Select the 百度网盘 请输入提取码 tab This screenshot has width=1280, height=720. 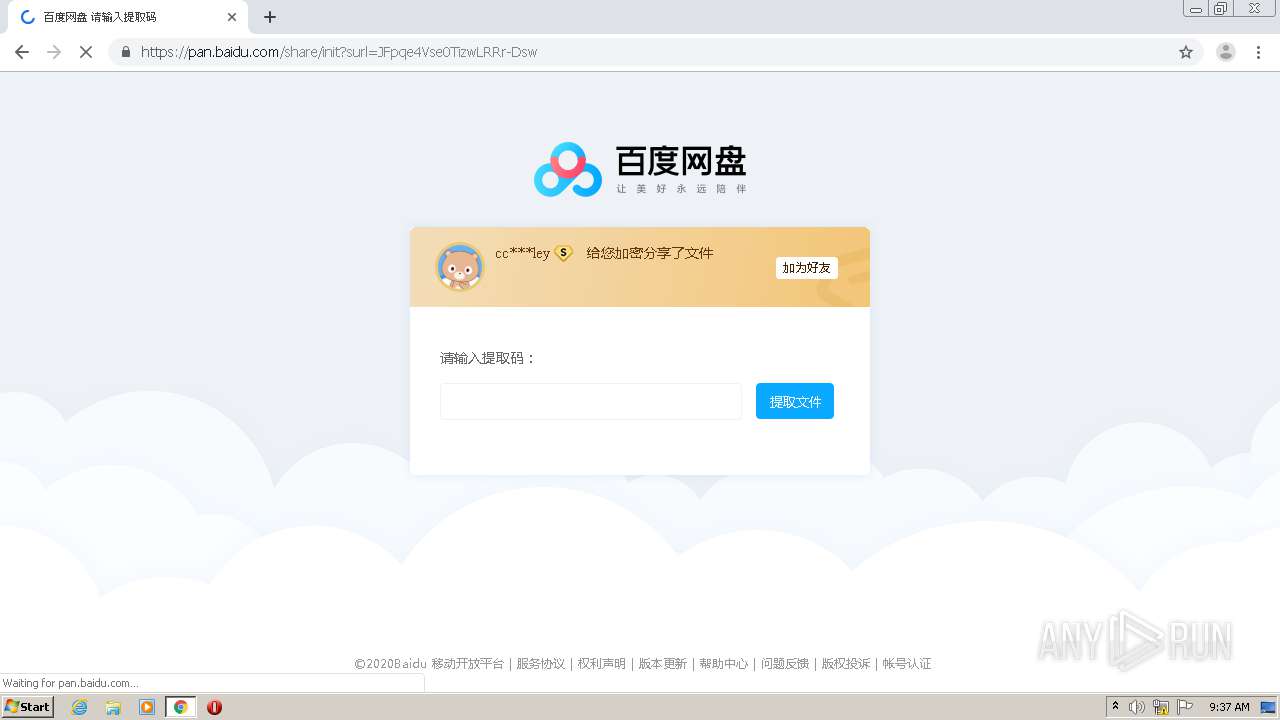click(127, 17)
